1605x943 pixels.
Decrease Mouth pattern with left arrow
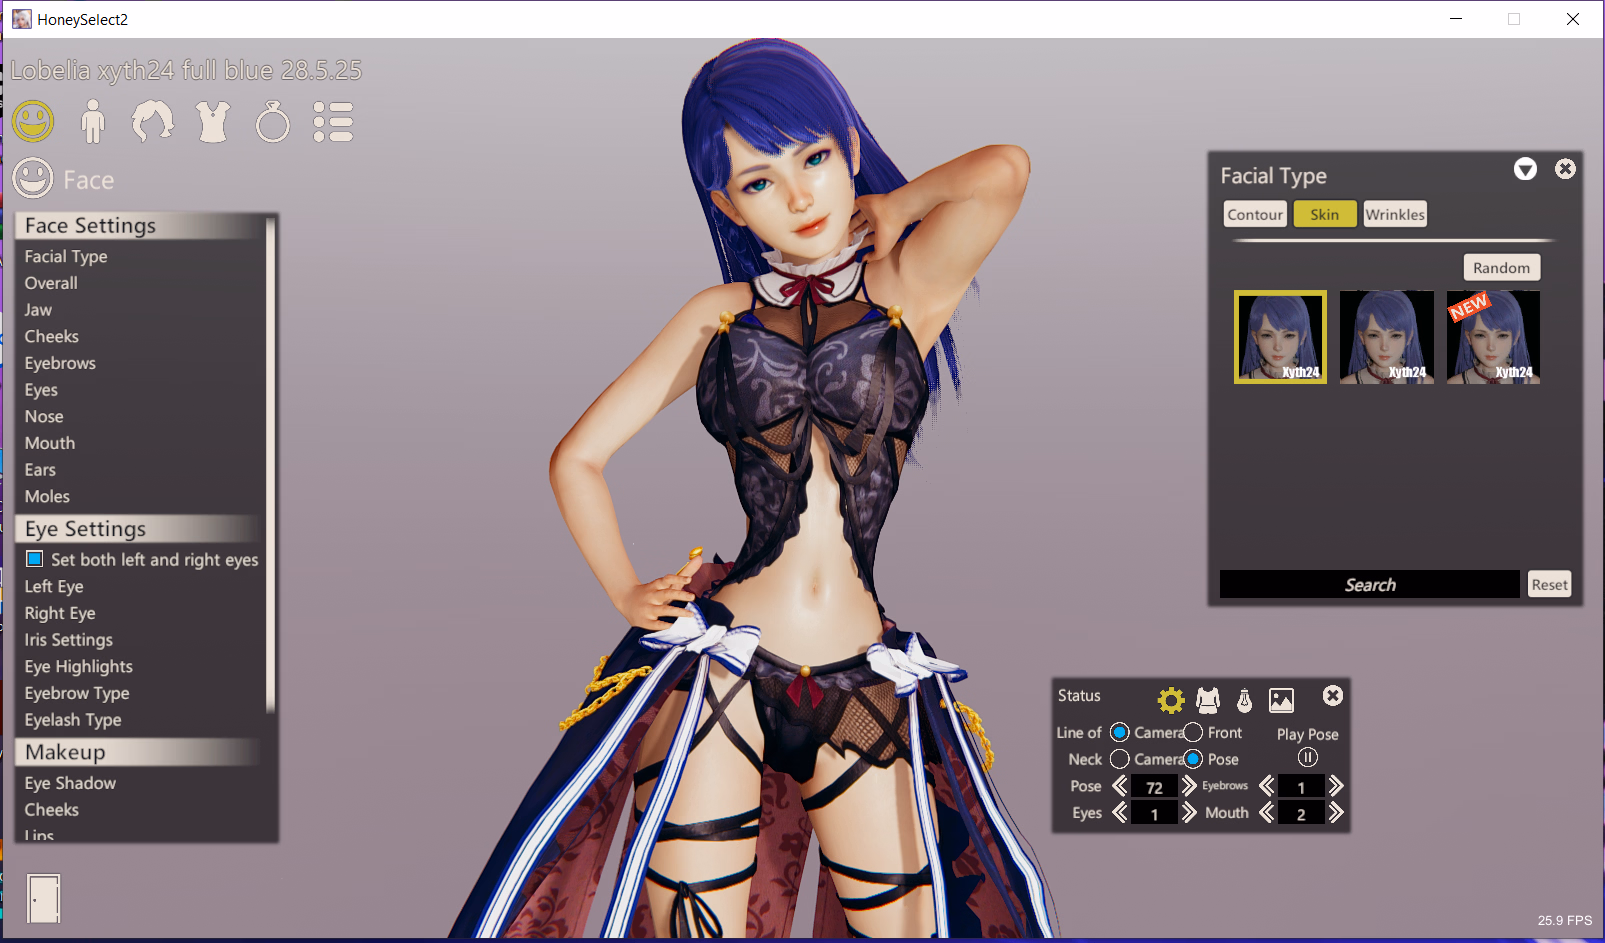[1266, 813]
